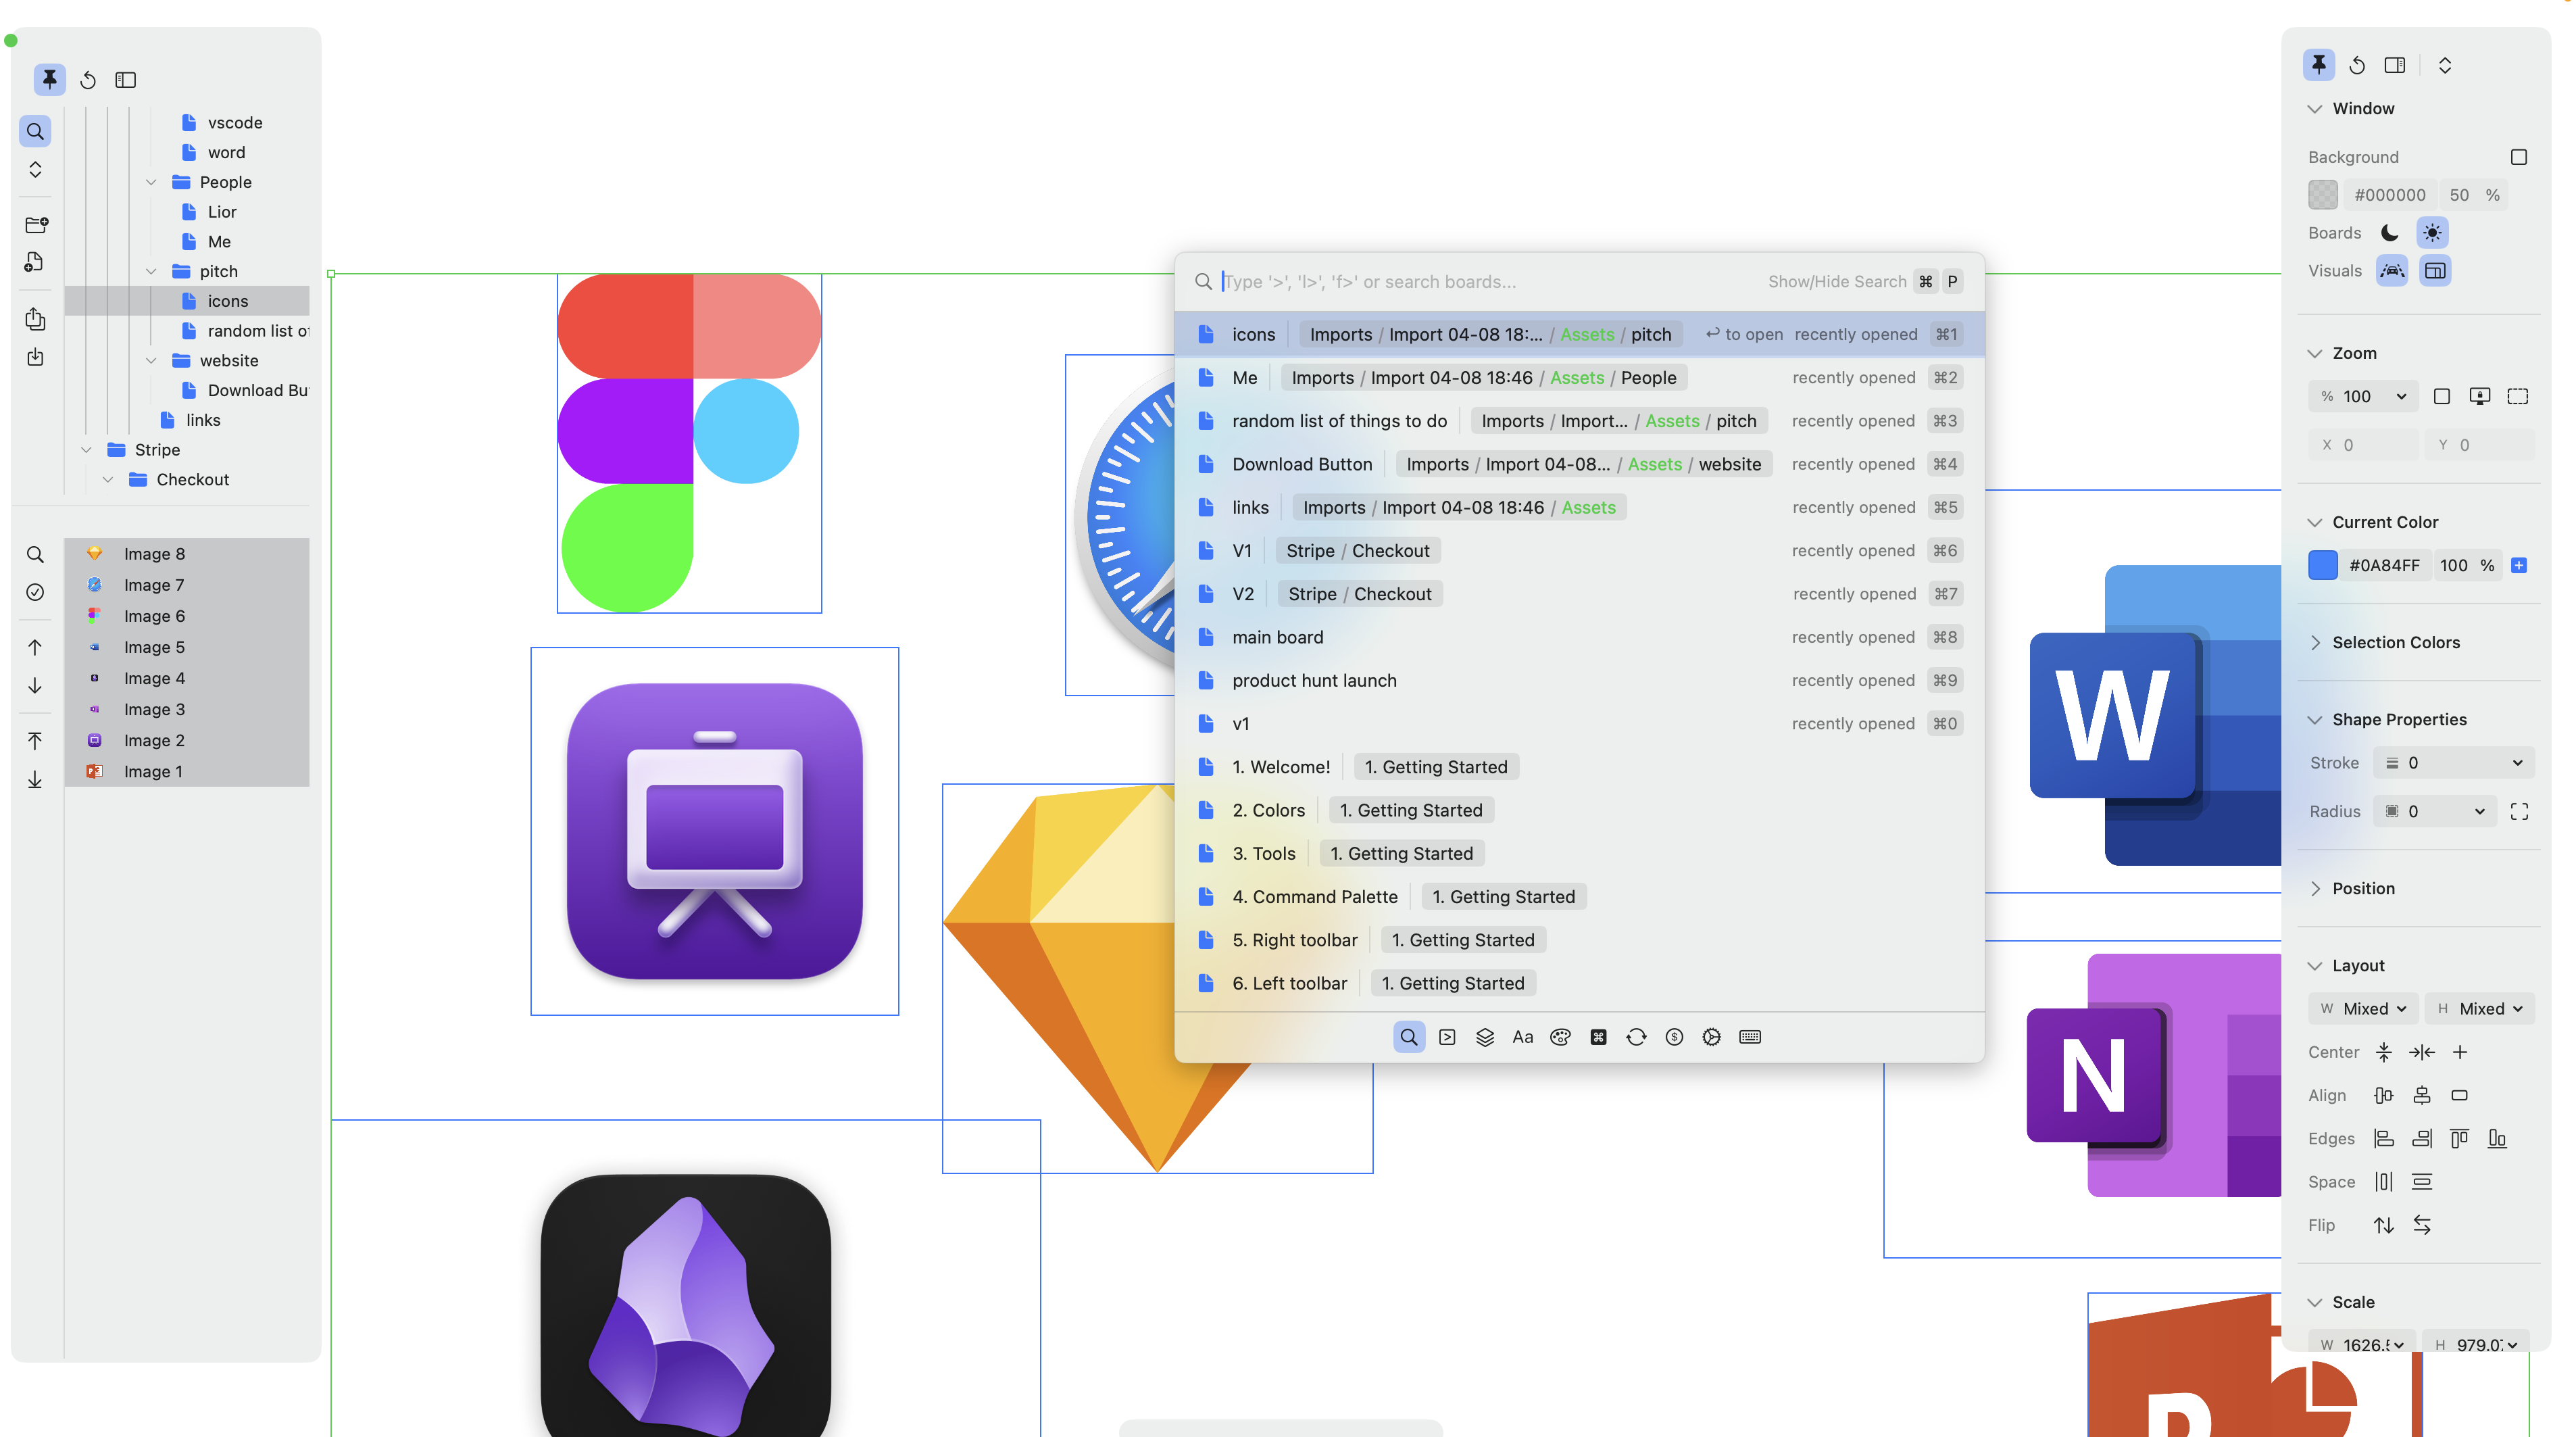Screen dimensions: 2576x1437
Task: Collapse the Stripe folder in the tree
Action: coord(86,450)
